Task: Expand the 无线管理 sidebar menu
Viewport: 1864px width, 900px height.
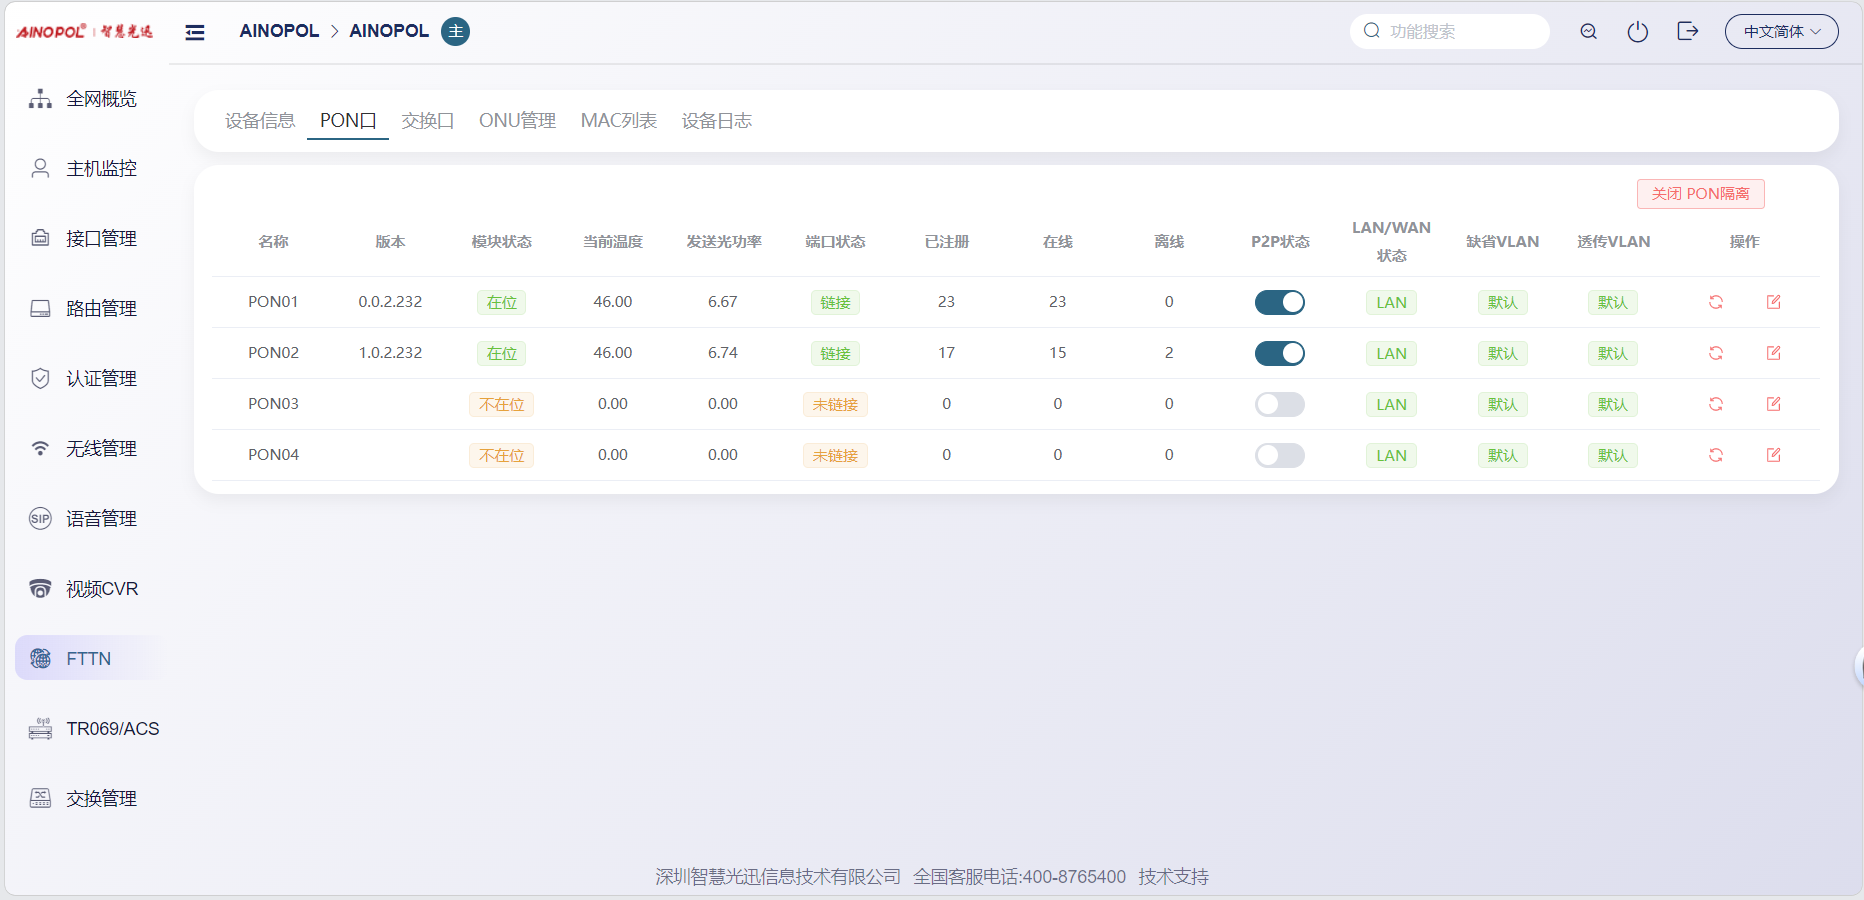Action: (101, 449)
